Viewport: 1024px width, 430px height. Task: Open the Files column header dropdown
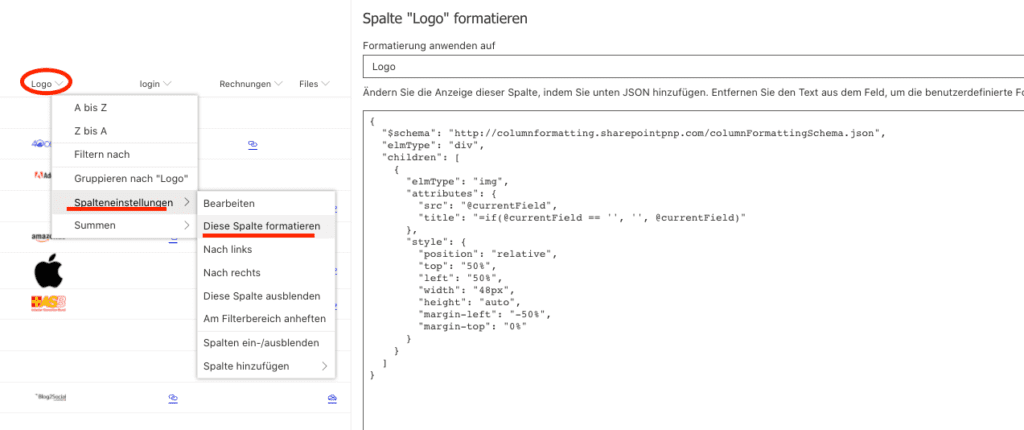(314, 84)
